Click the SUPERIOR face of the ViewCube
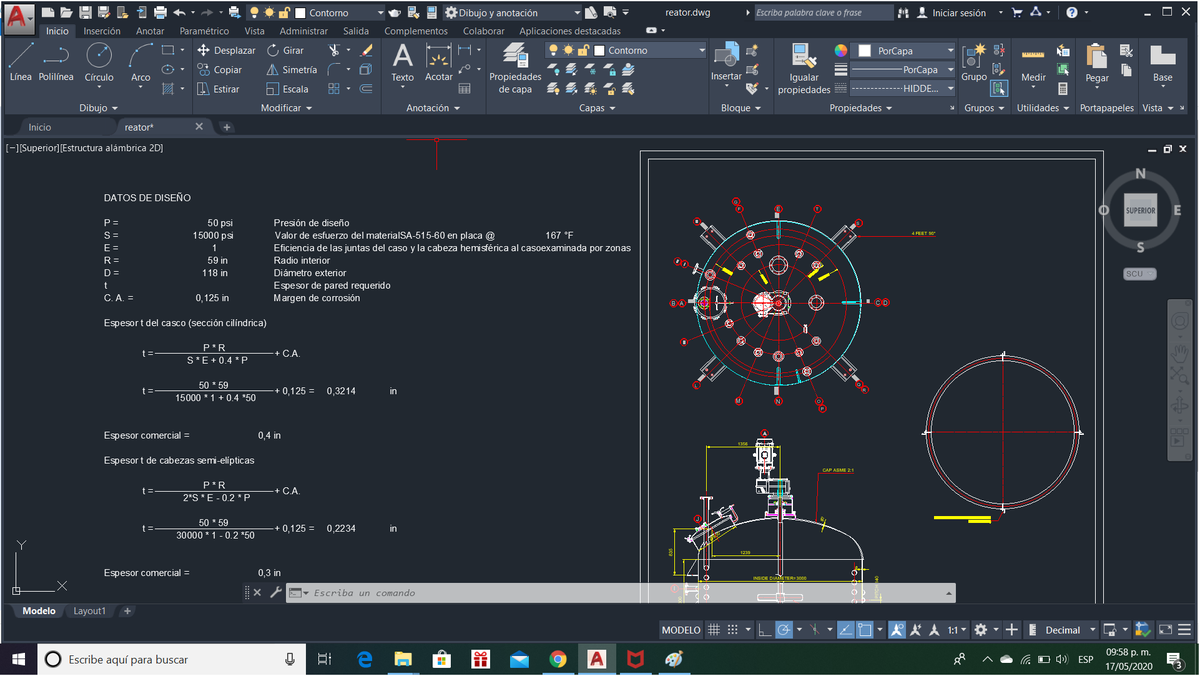Screen dimensions: 1200x676 (x=1140, y=211)
